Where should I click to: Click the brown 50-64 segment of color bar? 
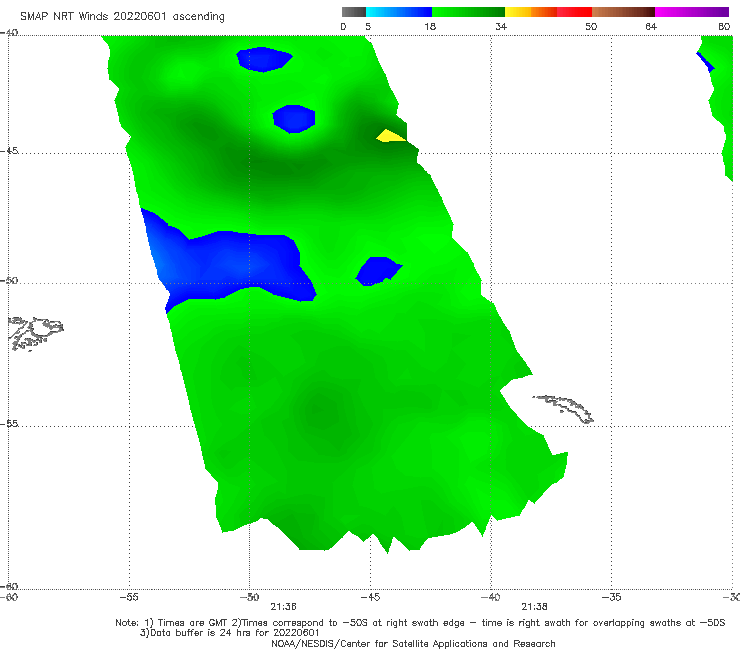click(623, 12)
